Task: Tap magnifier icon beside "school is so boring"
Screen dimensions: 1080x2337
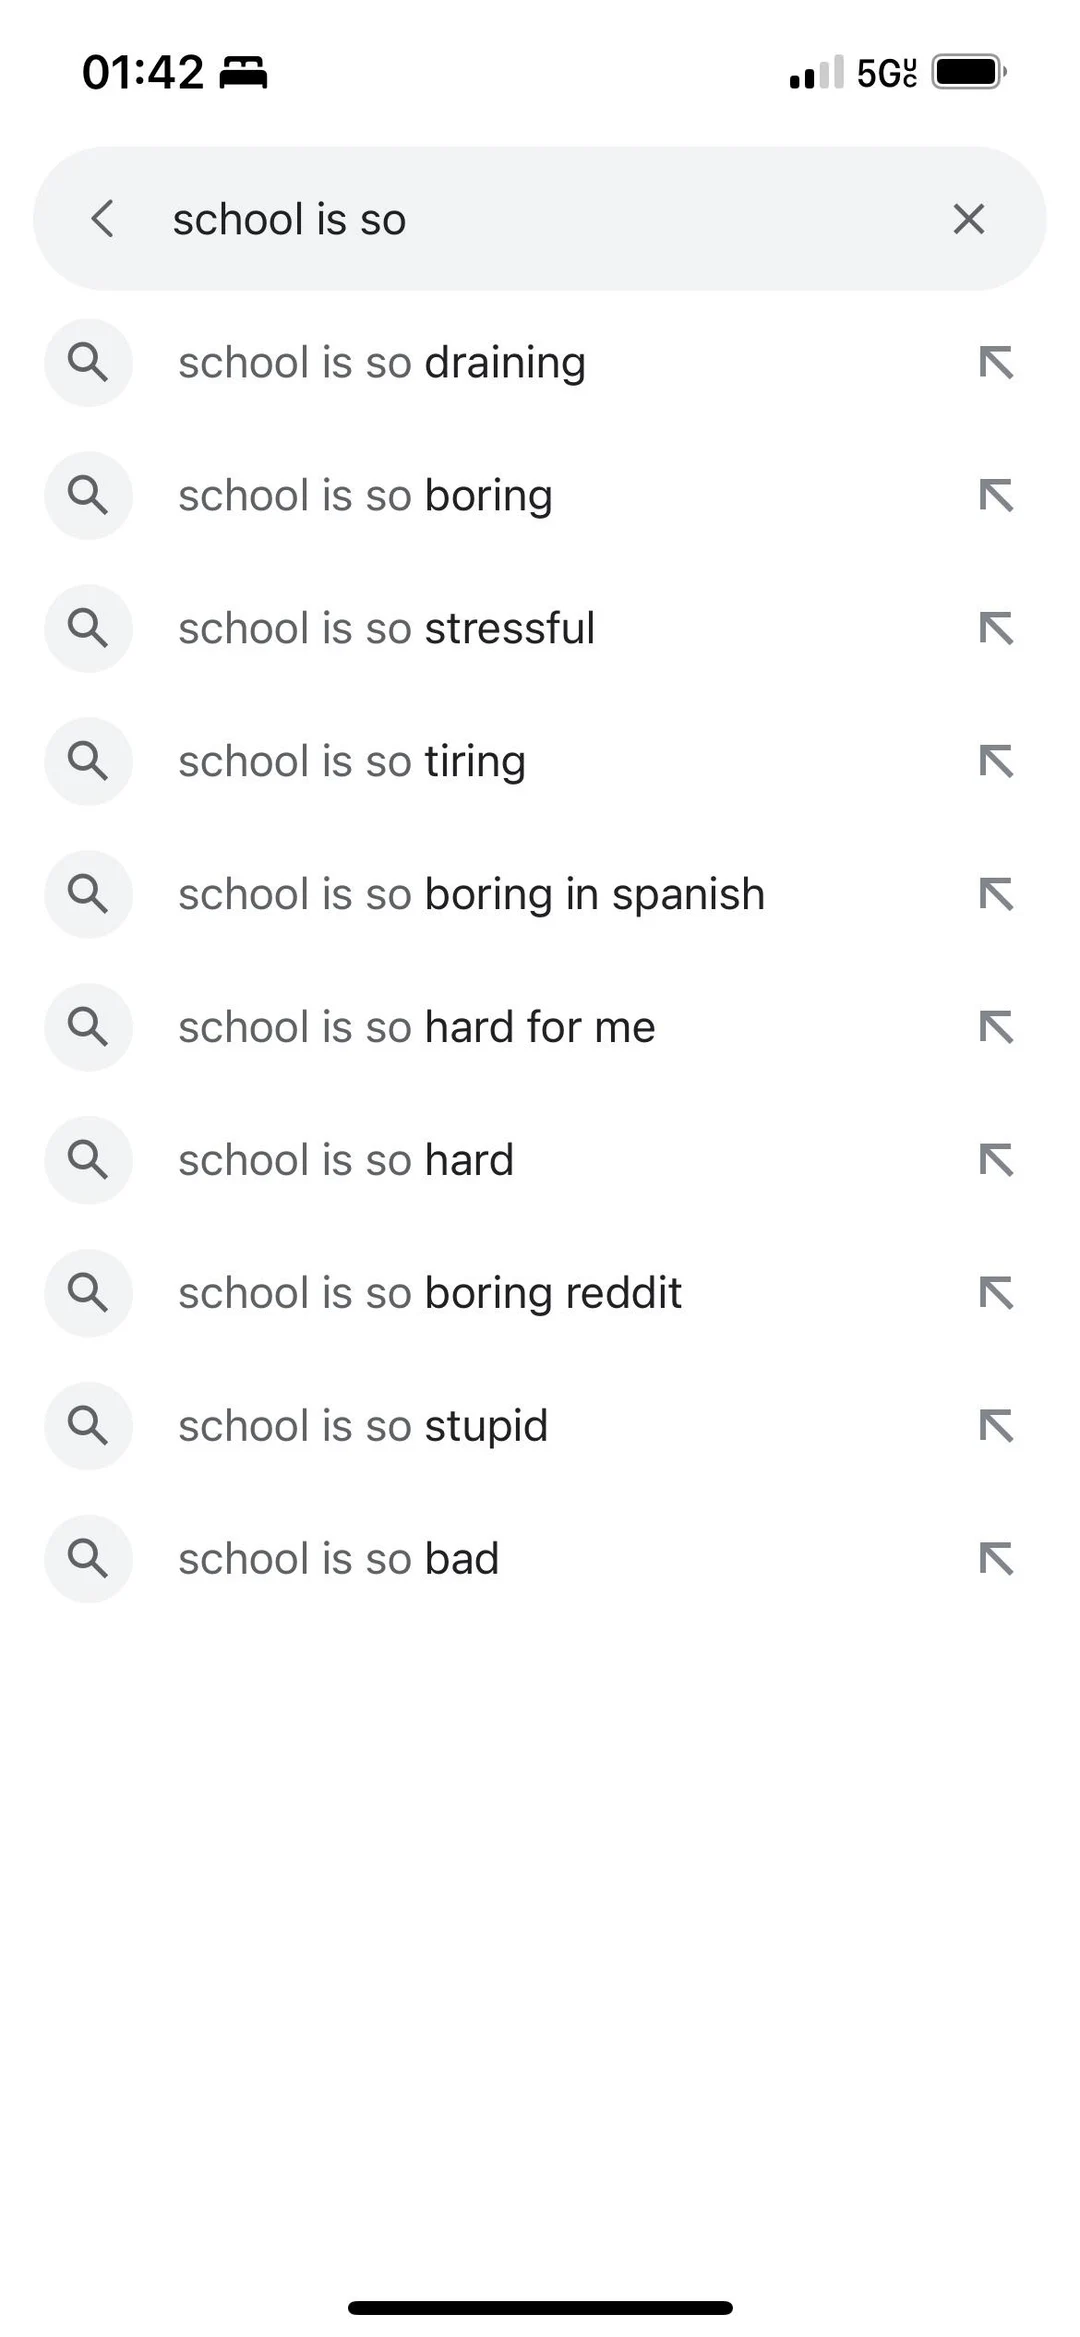Action: 88,496
